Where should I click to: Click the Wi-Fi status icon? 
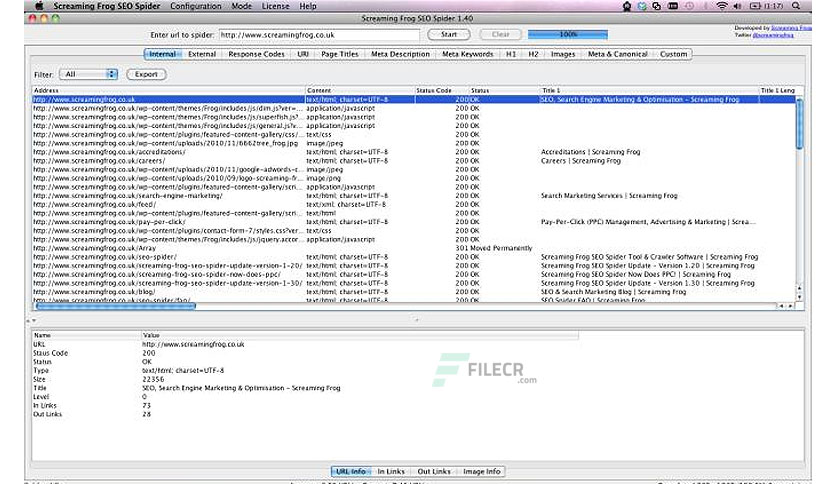coord(721,6)
